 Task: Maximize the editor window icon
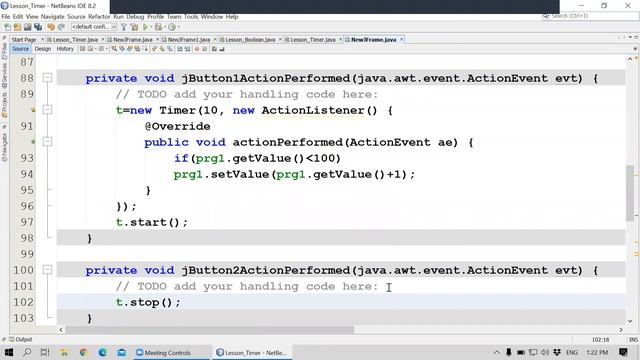(x=636, y=37)
